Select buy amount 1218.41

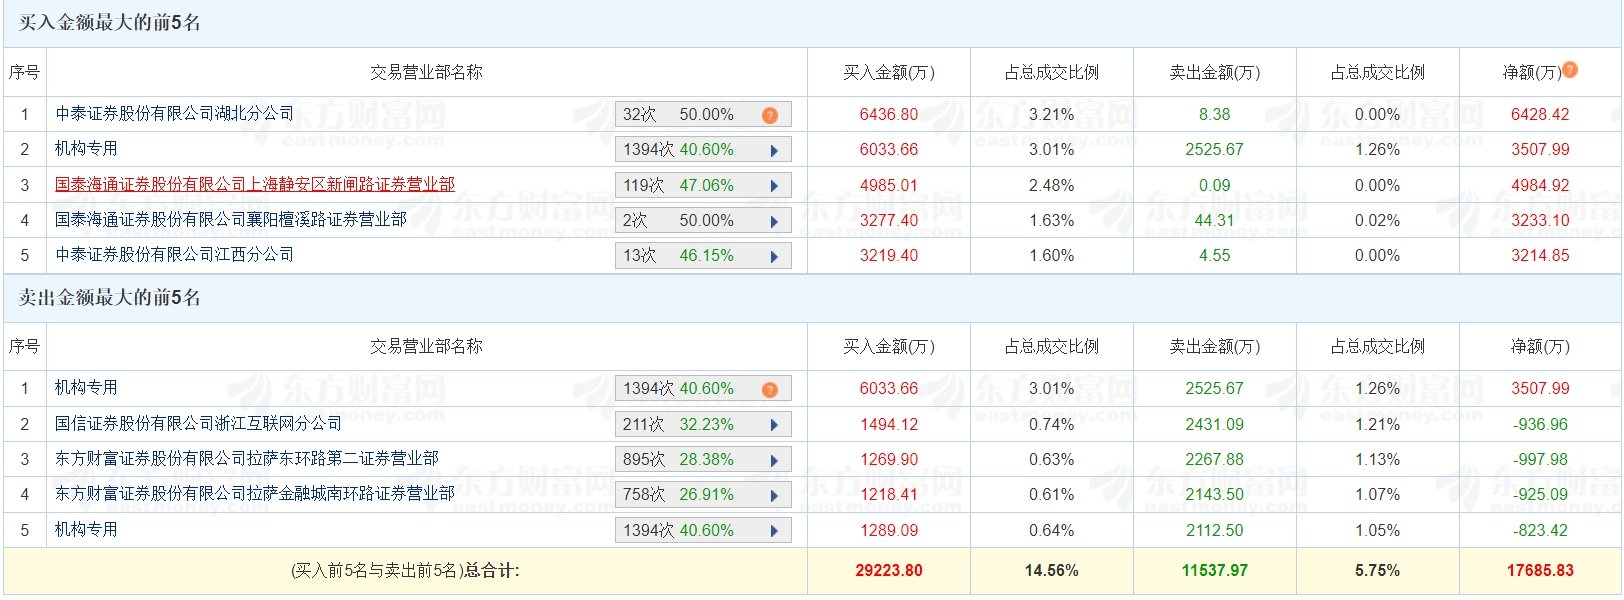pyautogui.click(x=889, y=495)
